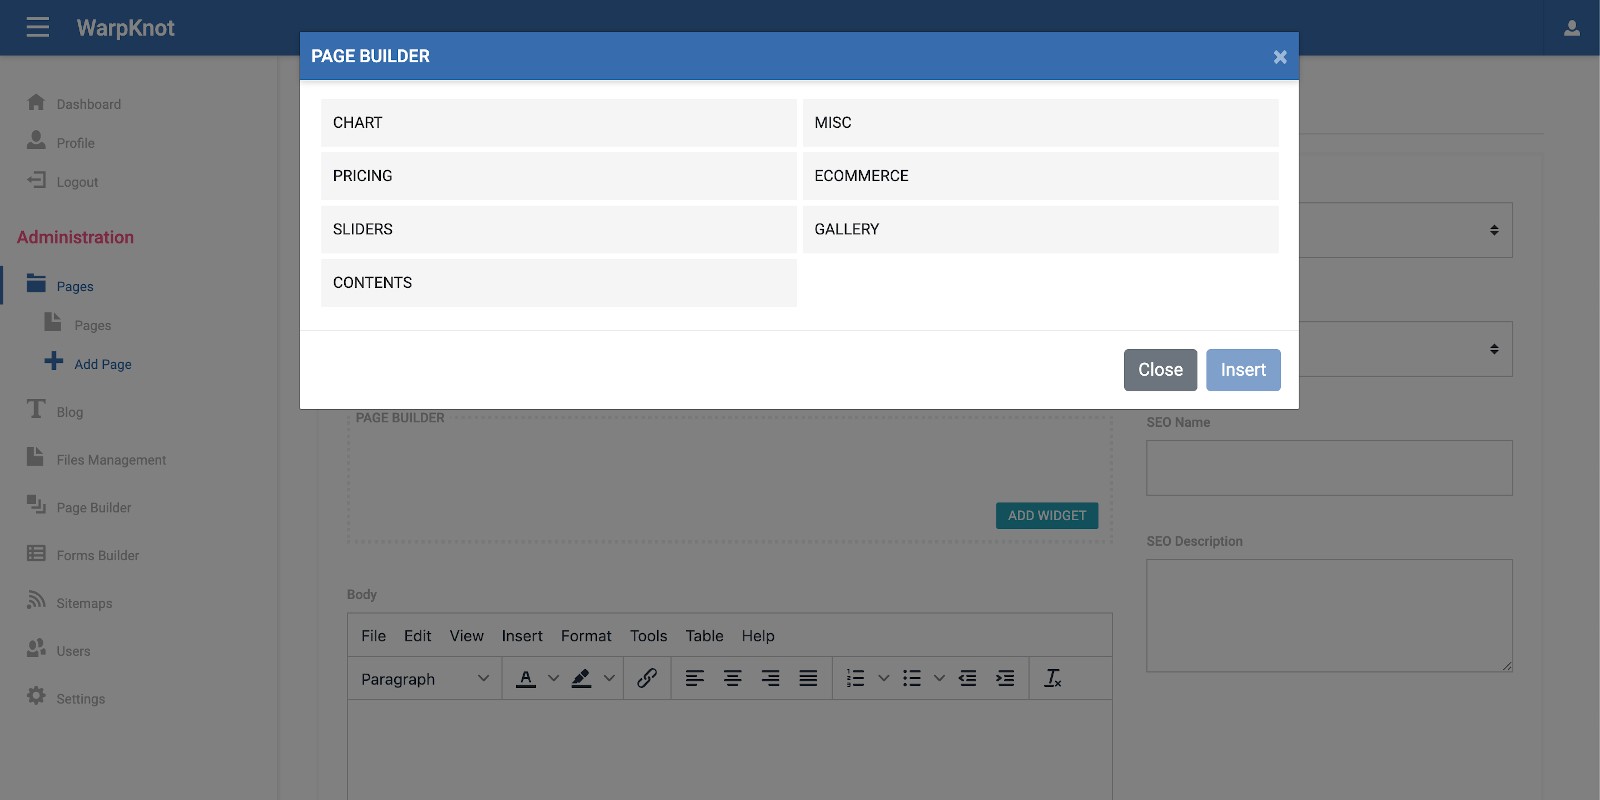Click the Profile person icon
Viewport: 1600px width, 800px height.
point(36,140)
